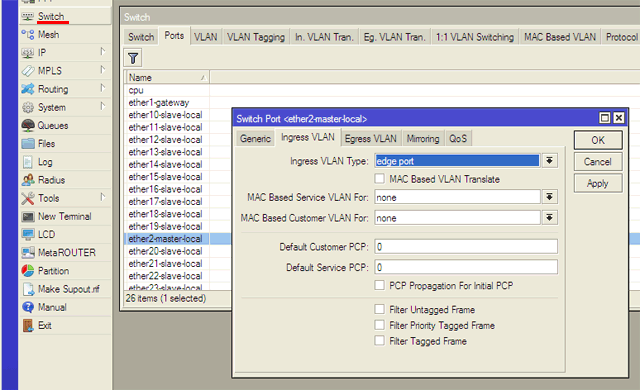Click the Default Service PCP field
The height and width of the screenshot is (390, 640).
point(466,267)
